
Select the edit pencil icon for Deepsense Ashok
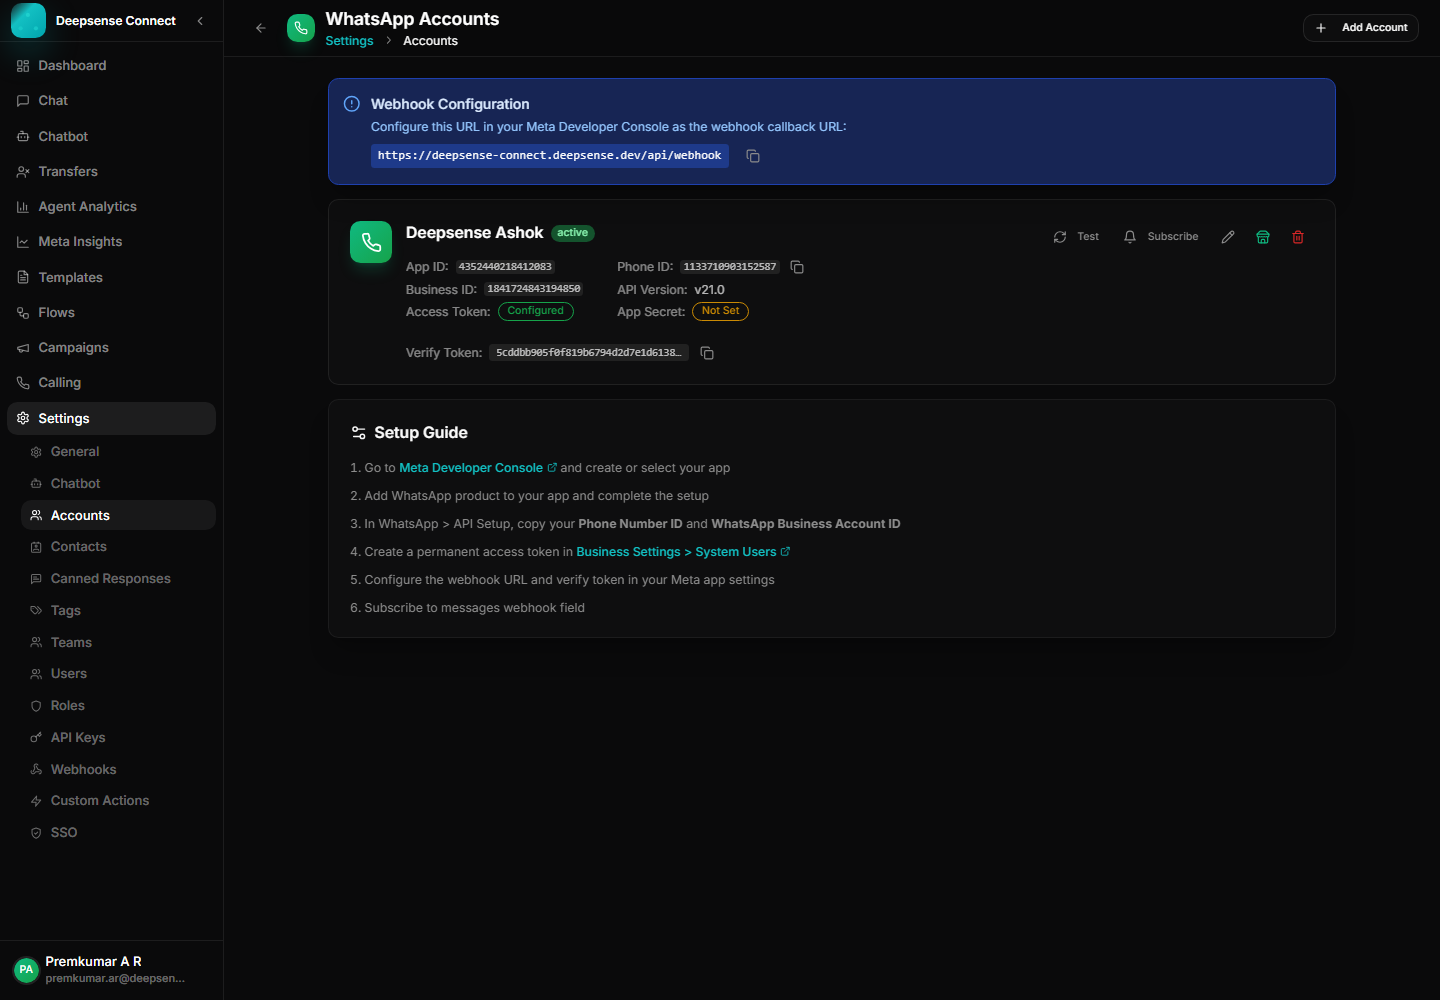tap(1228, 236)
